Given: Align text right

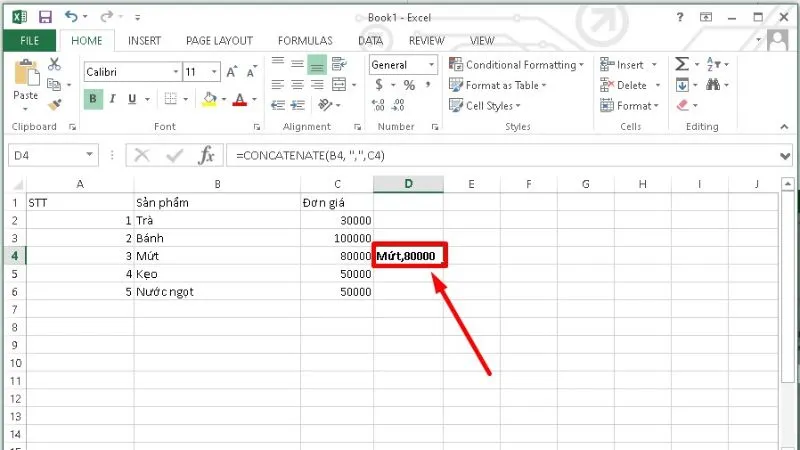Looking at the screenshot, I should coord(317,84).
